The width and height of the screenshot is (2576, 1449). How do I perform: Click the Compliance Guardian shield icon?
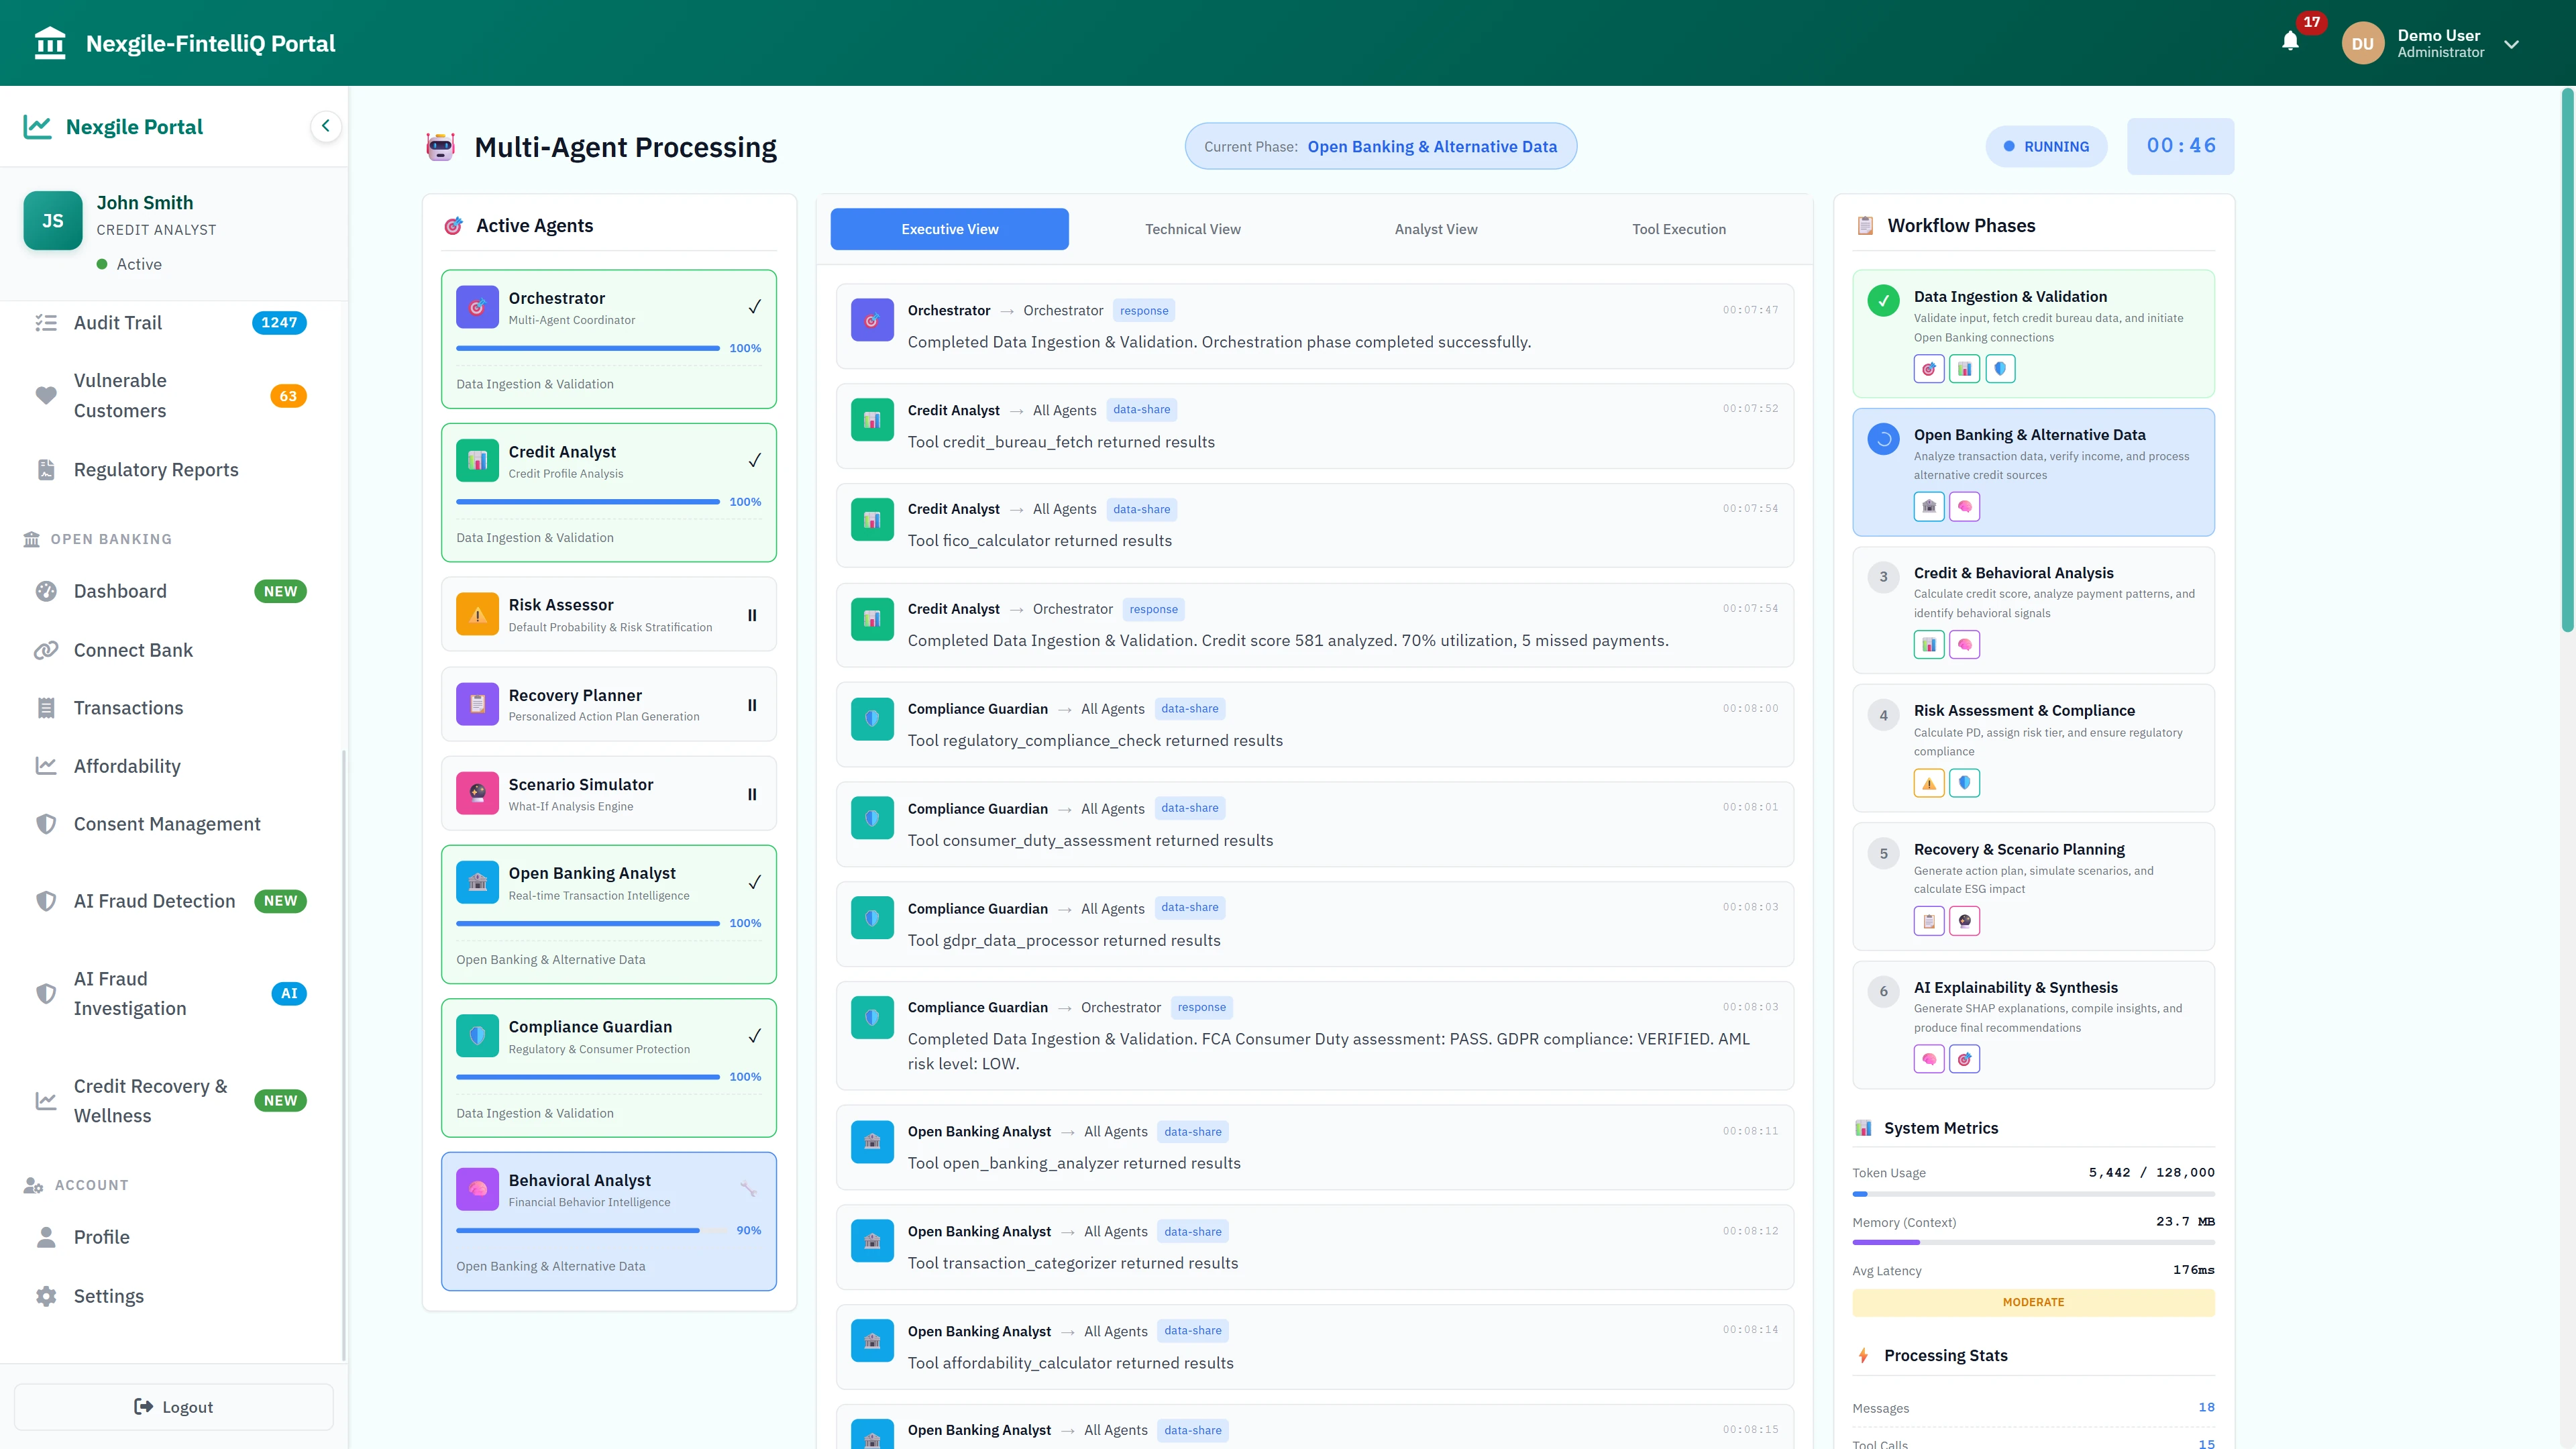point(477,1035)
